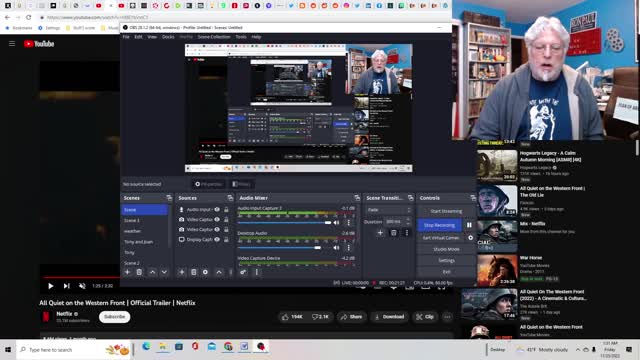640x360 pixels.
Task: Adjust the Audio Input Capture 2 volume slider
Action: (x=284, y=223)
